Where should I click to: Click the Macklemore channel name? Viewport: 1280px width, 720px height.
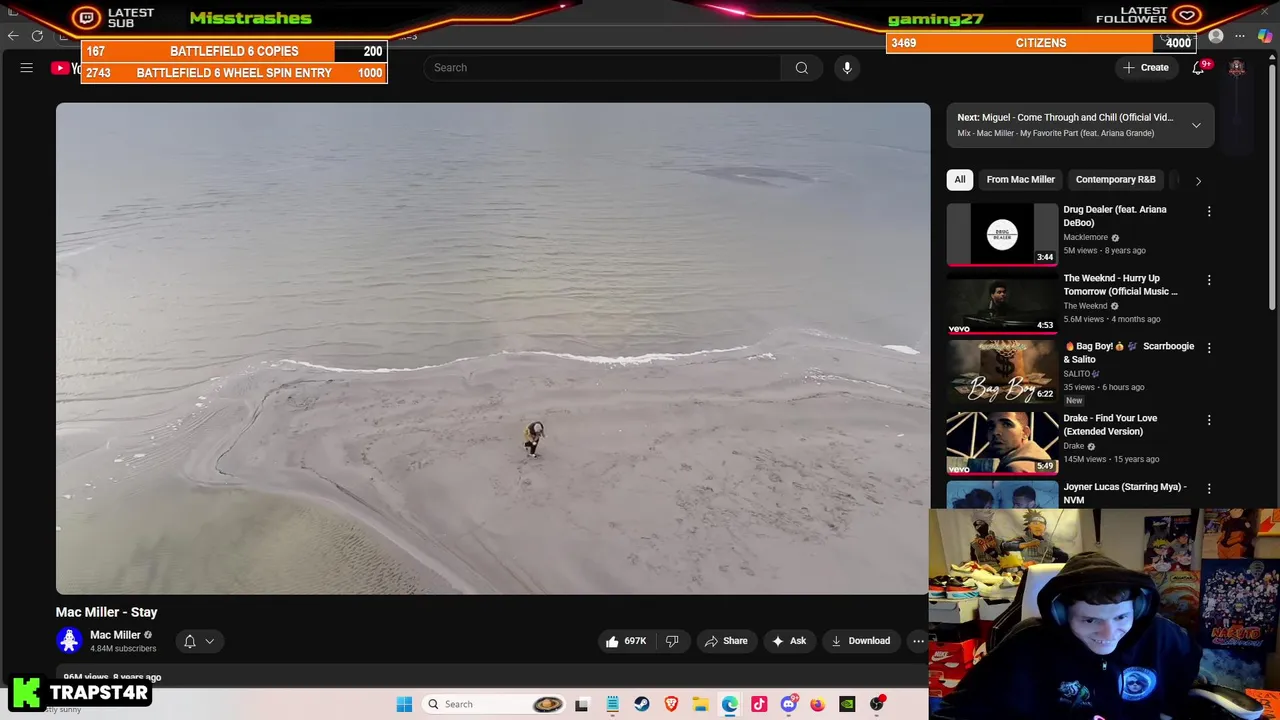pyautogui.click(x=1085, y=238)
